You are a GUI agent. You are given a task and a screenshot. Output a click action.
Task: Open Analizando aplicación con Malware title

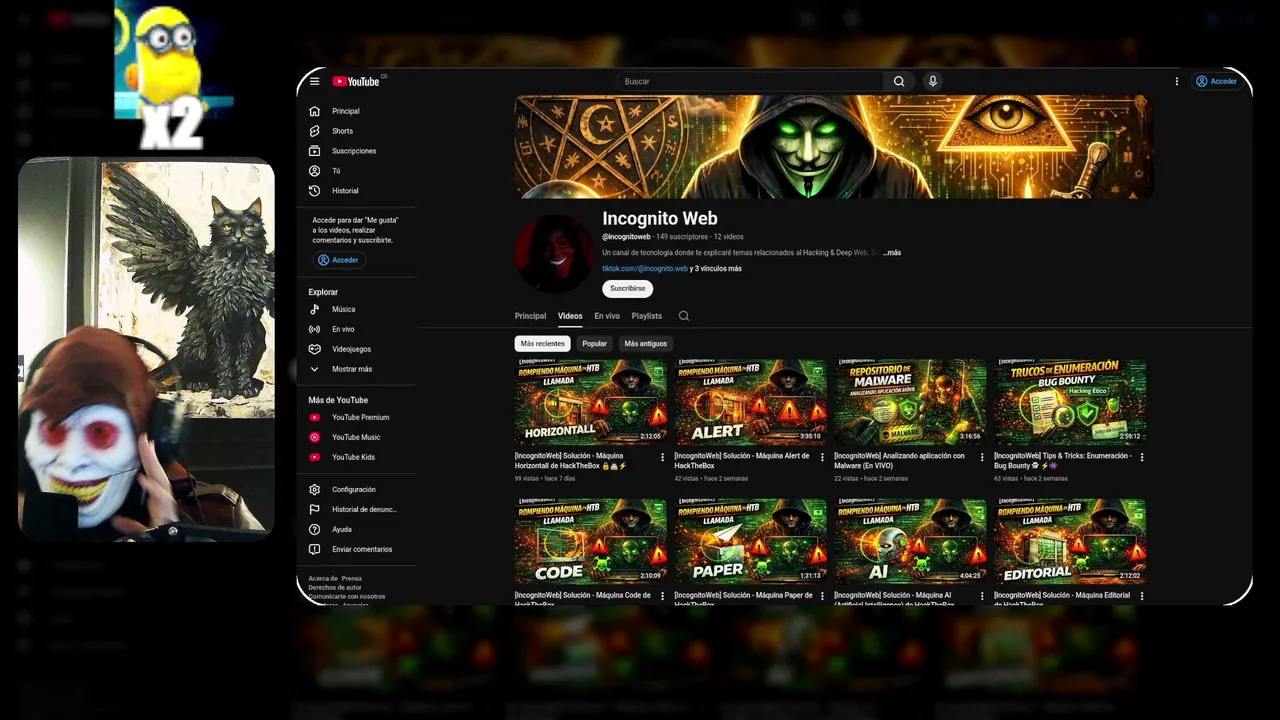[x=900, y=460]
